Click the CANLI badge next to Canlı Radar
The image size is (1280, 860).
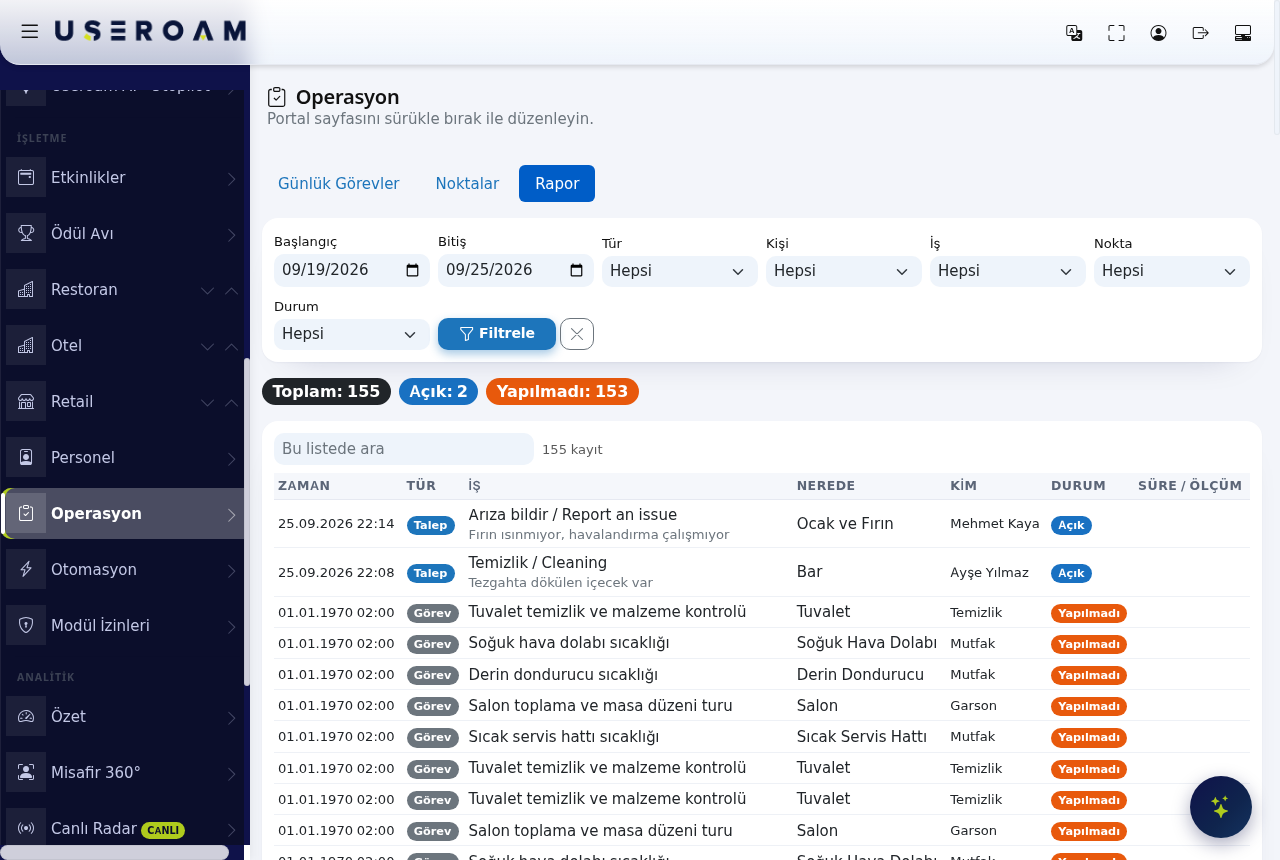click(x=163, y=830)
